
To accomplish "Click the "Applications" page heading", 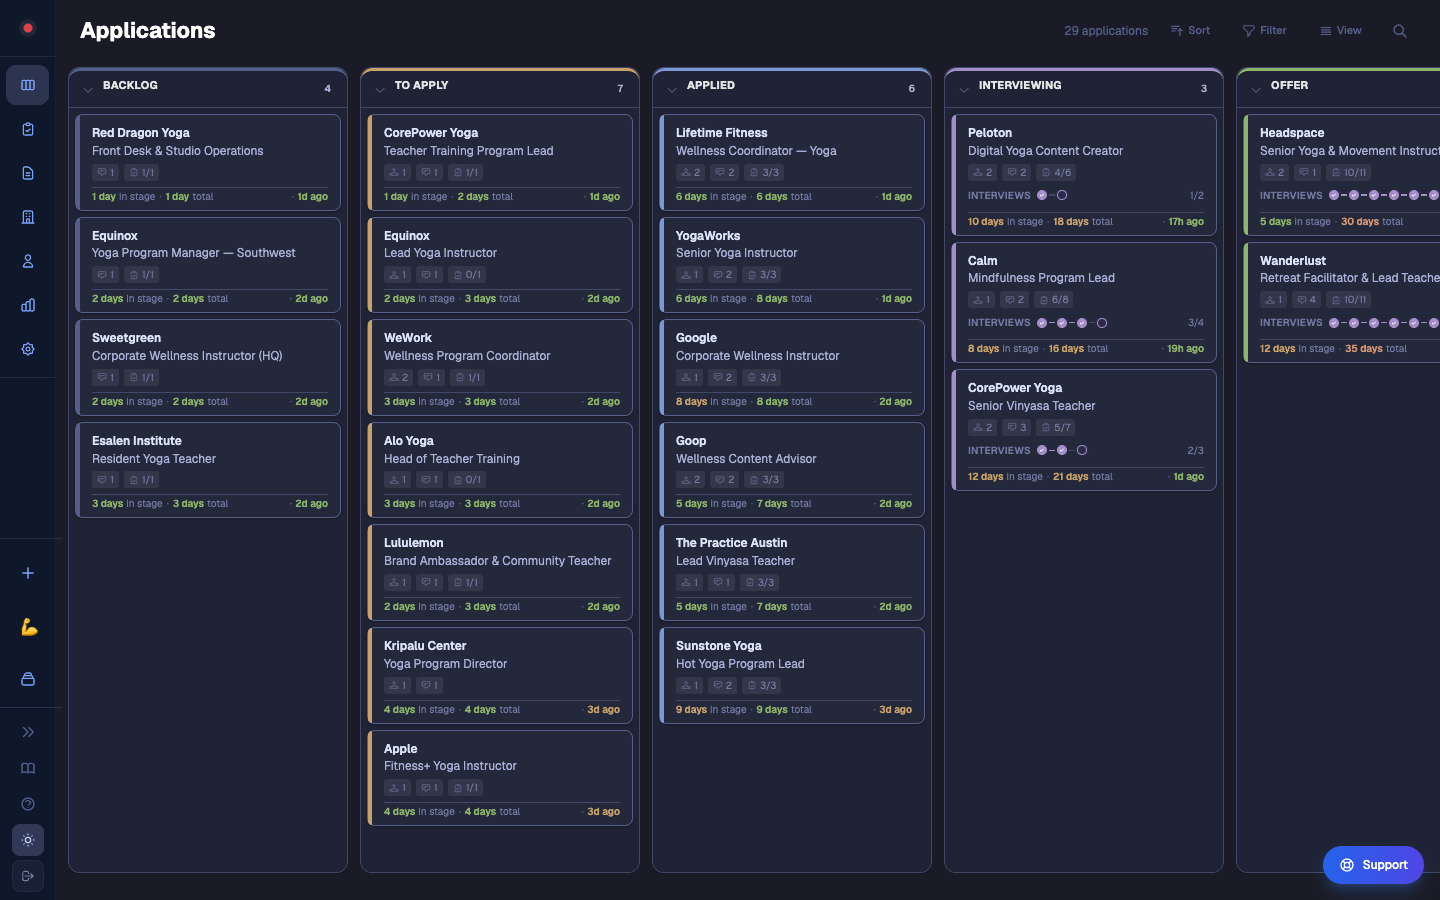I will 148,30.
